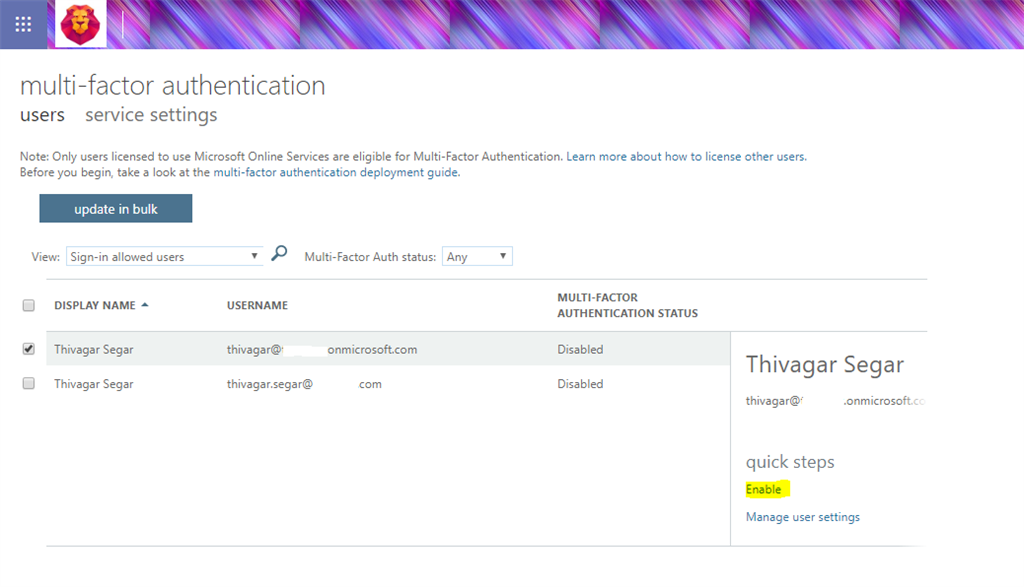
Task: Click the DISPLAY NAME column header text
Action: pos(95,306)
